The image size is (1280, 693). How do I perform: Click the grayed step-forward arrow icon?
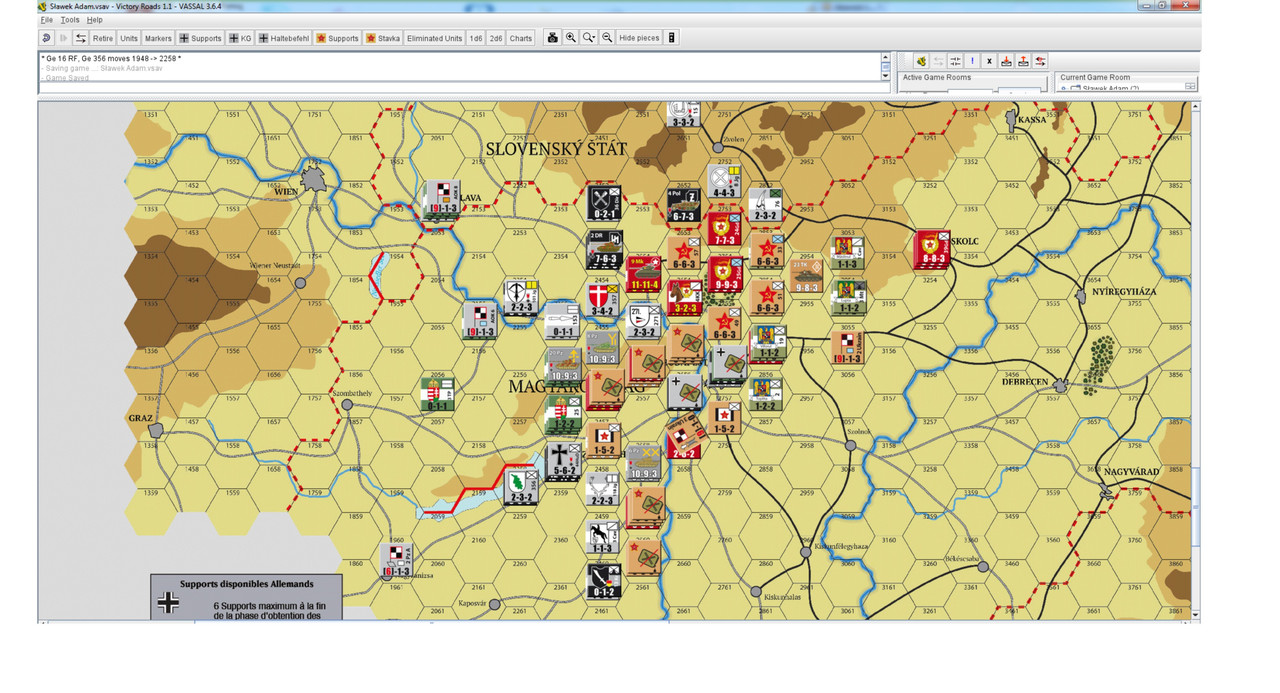pos(64,38)
